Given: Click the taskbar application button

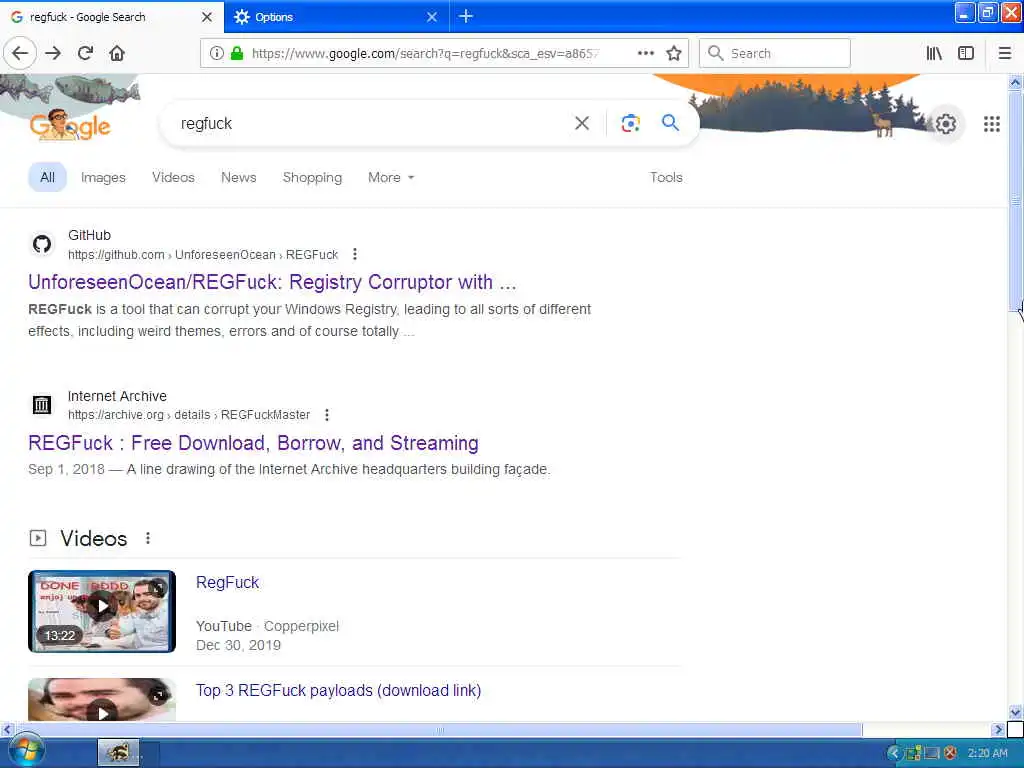Looking at the screenshot, I should tap(118, 752).
